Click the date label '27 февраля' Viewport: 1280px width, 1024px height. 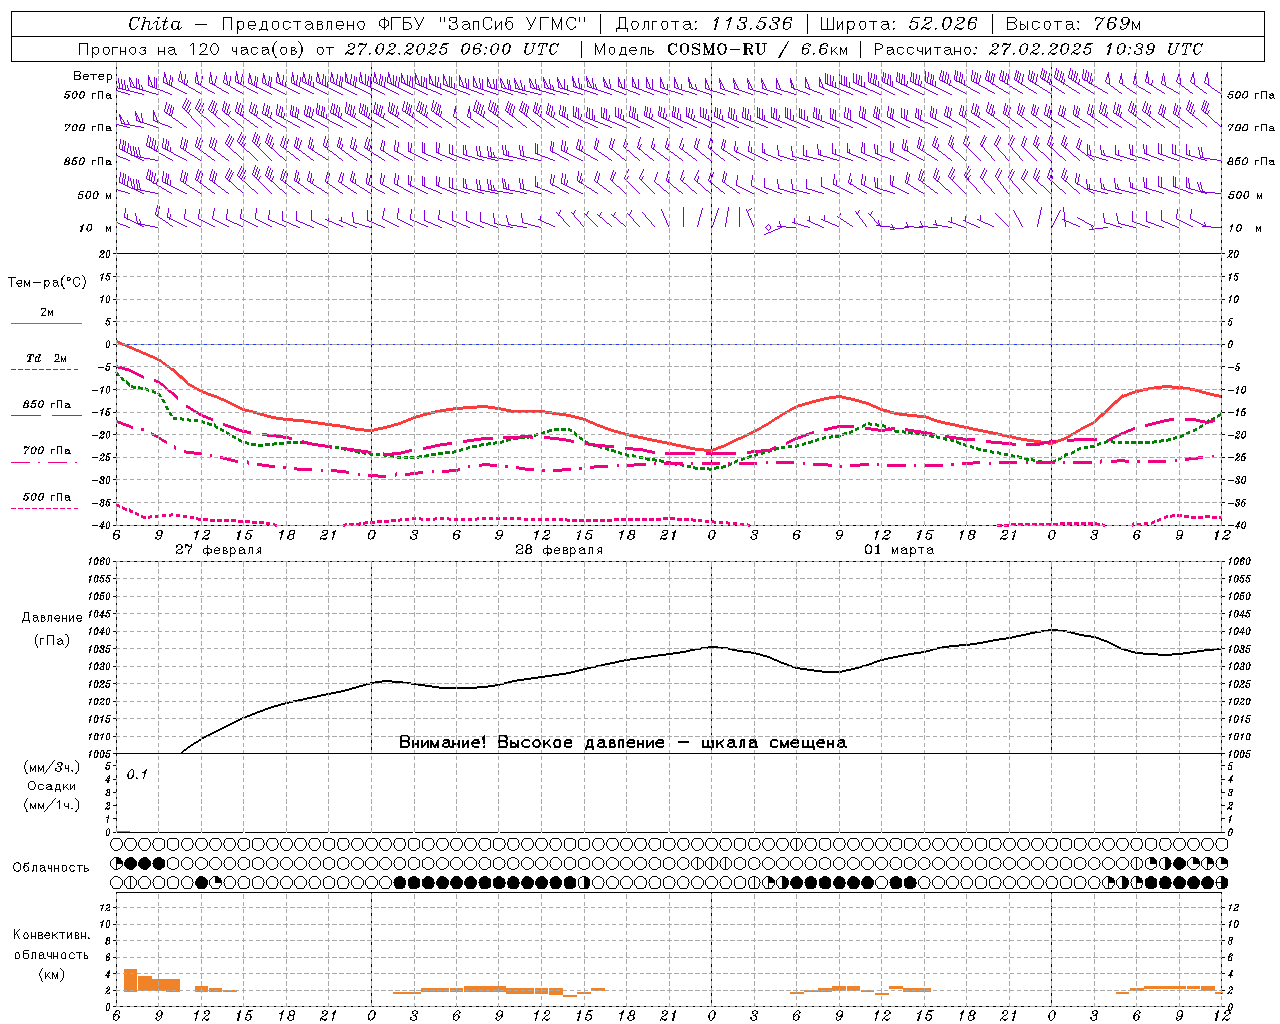(x=218, y=550)
